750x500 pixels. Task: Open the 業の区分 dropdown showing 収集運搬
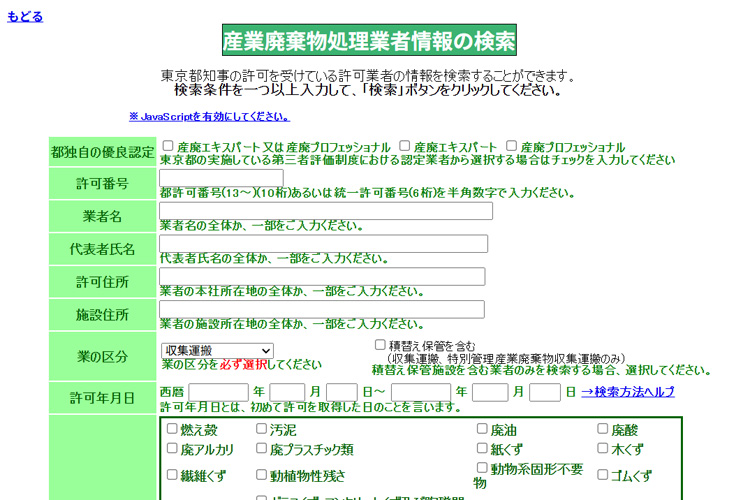click(217, 350)
